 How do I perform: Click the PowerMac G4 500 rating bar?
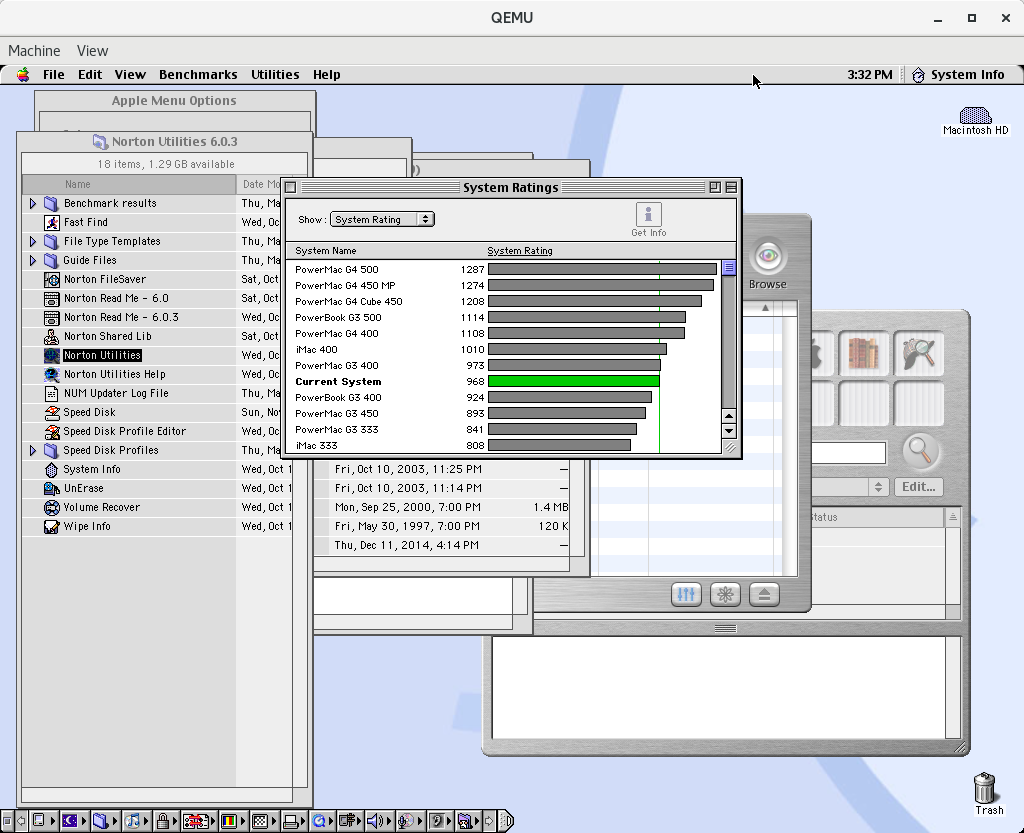[602, 269]
